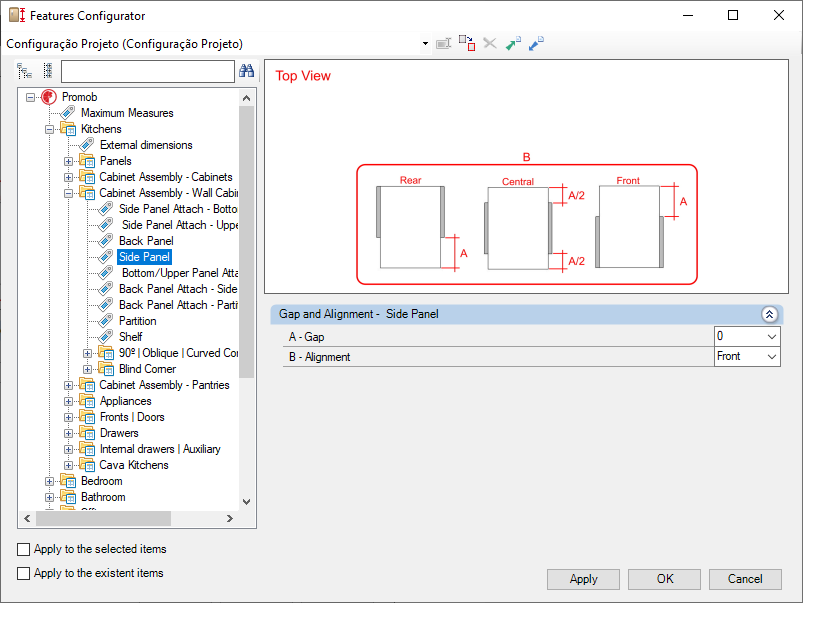The image size is (823, 625).
Task: Select Side Panel Attach - Upper item
Action: (180, 225)
